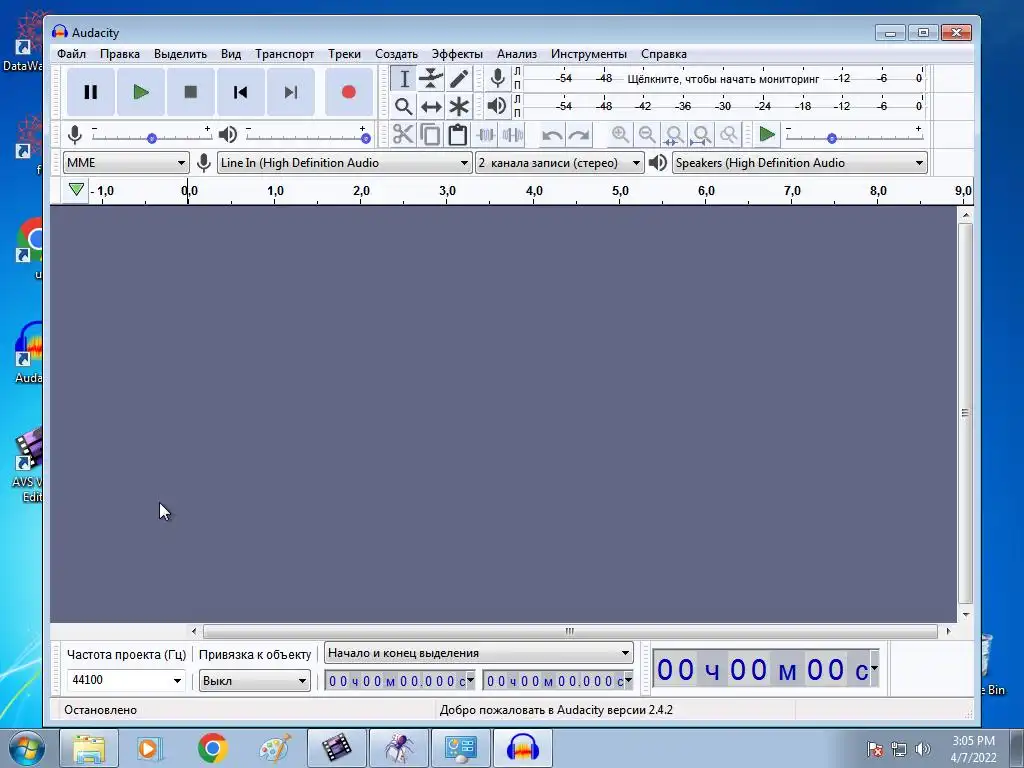This screenshot has height=768, width=1024.
Task: Click the playback meter speaker icon
Action: click(x=498, y=106)
